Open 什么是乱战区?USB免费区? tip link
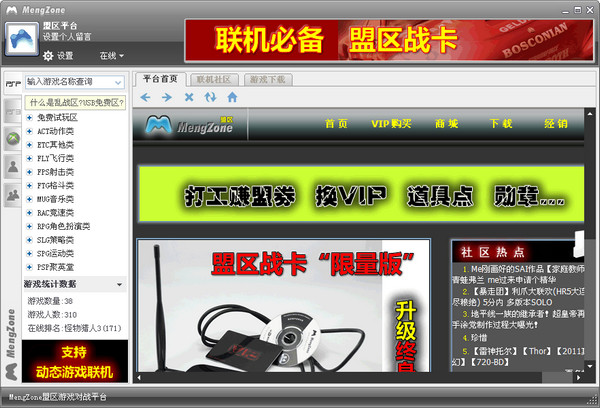Screen dimensions: 600x408 [75, 103]
